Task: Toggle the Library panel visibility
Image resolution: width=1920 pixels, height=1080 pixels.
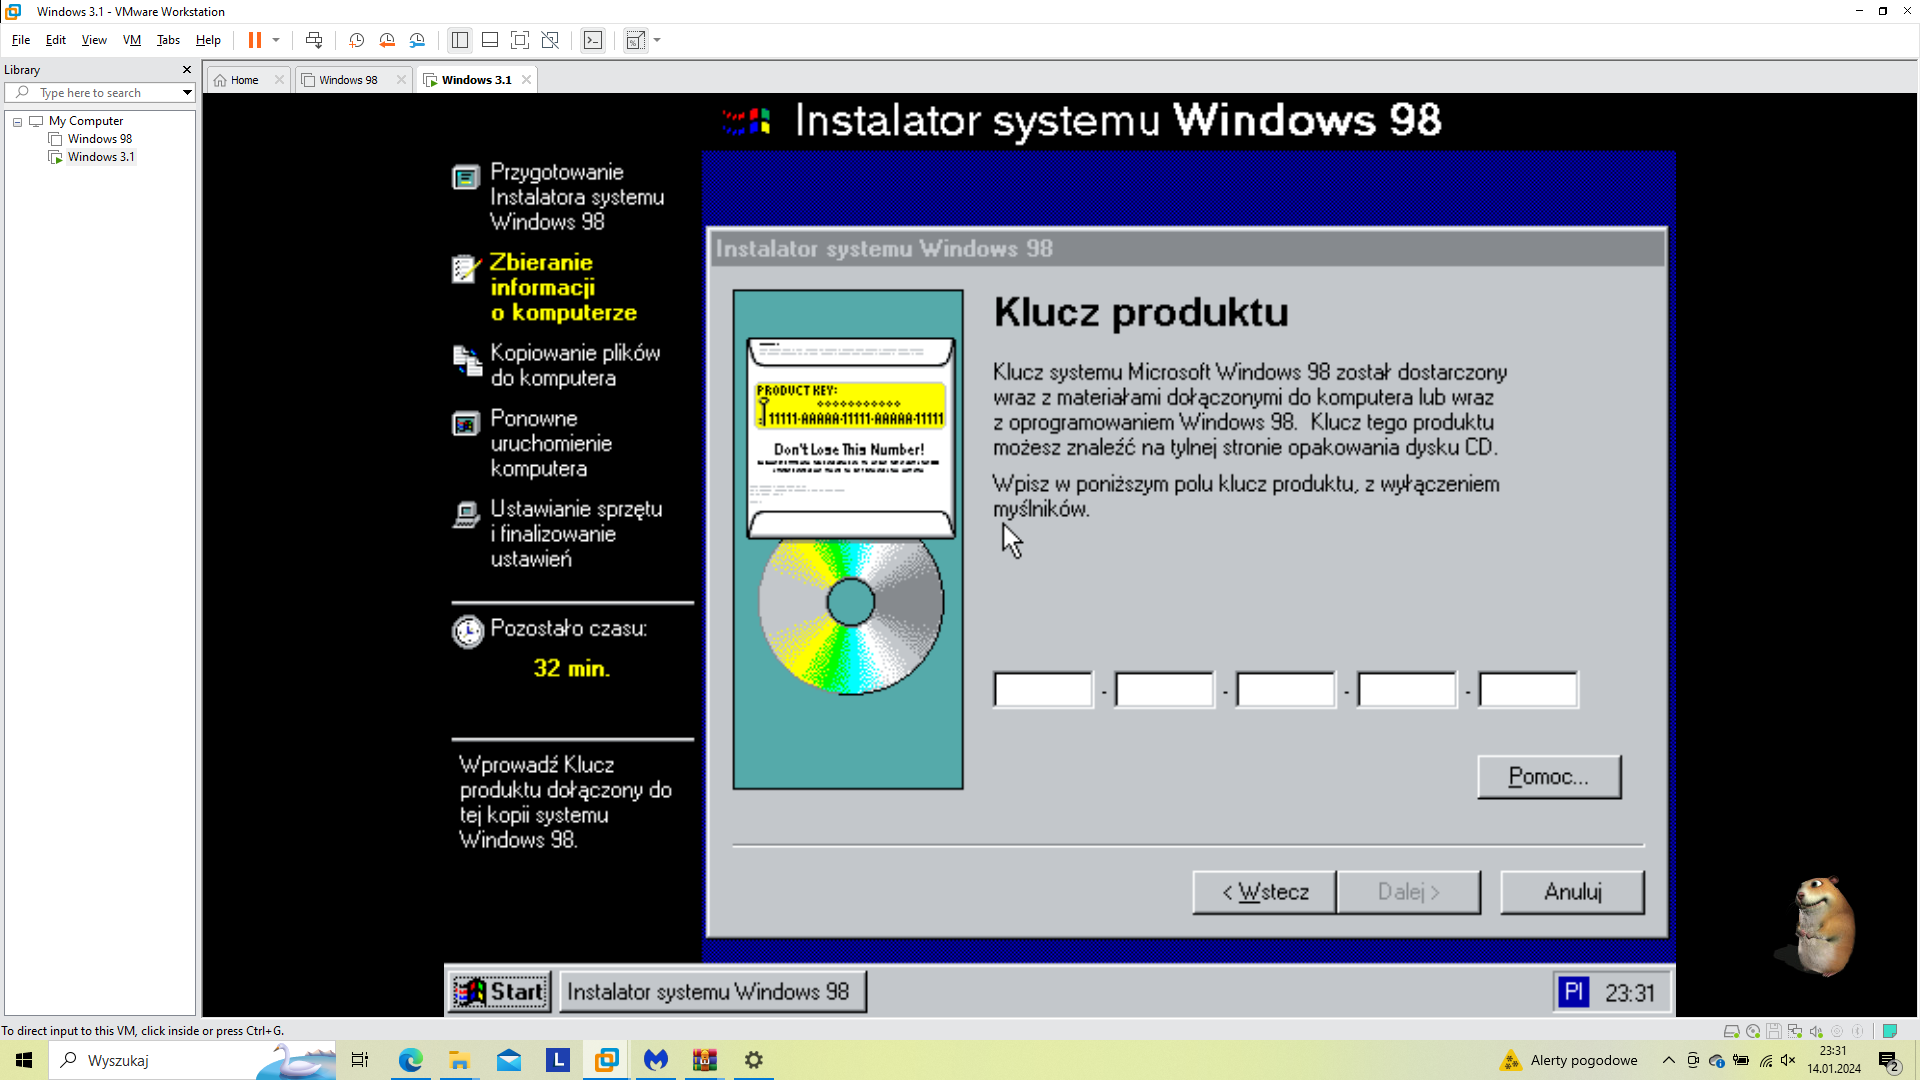Action: 459,40
